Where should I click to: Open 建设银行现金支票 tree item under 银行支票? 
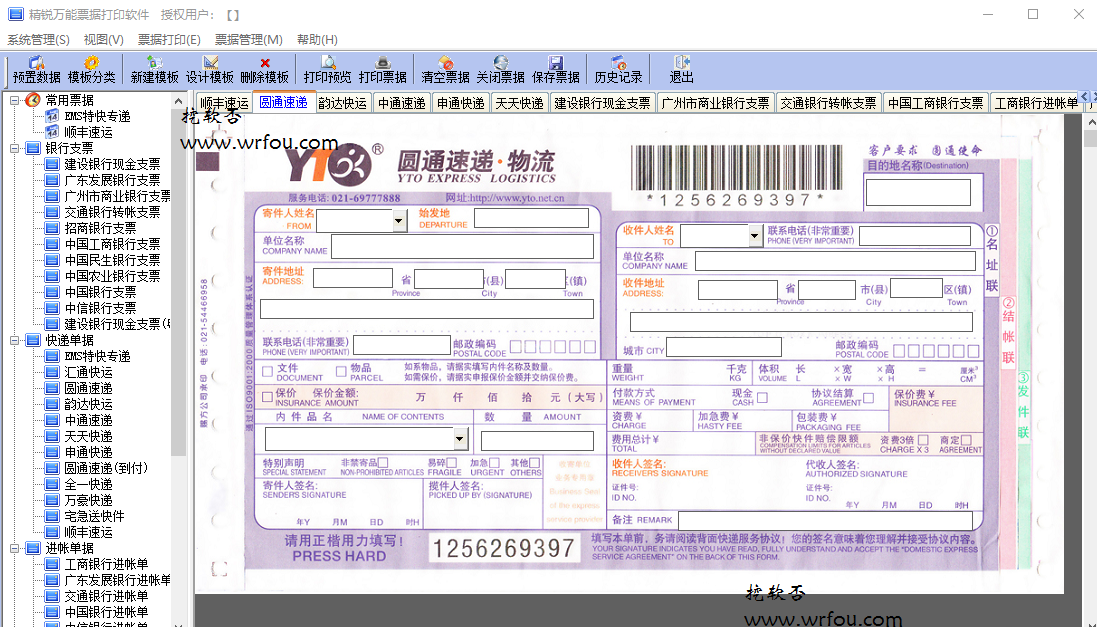[x=112, y=164]
